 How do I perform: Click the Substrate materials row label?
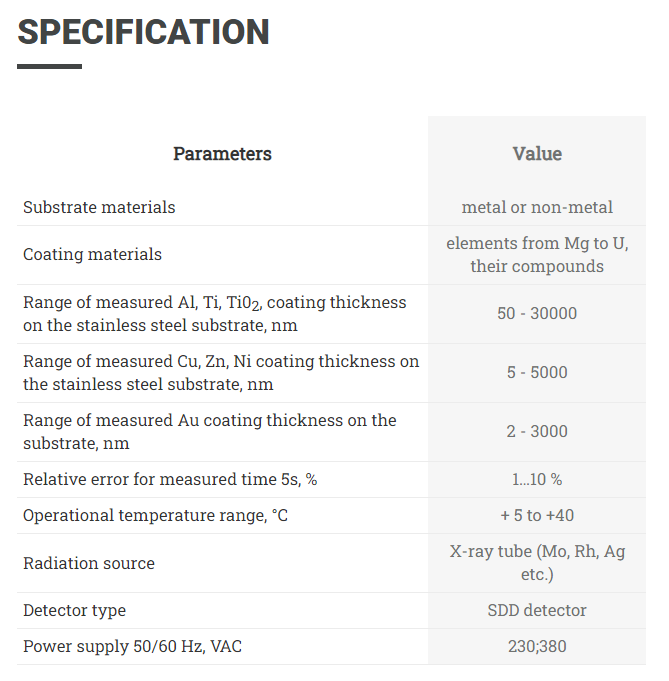[99, 208]
